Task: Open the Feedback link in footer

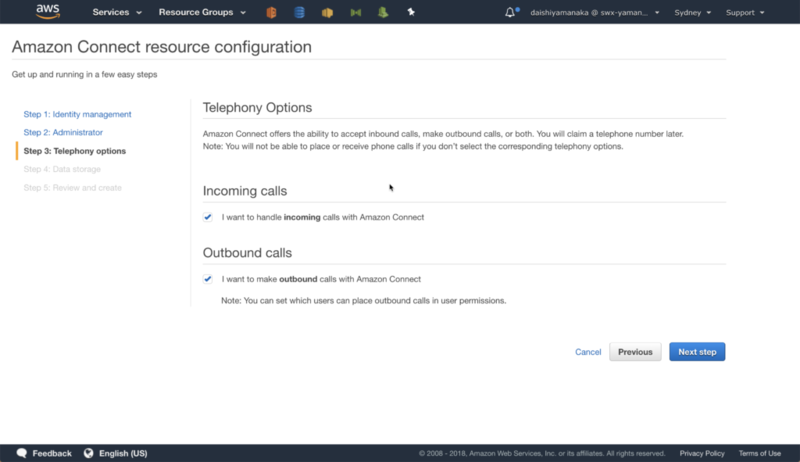Action: click(52, 453)
